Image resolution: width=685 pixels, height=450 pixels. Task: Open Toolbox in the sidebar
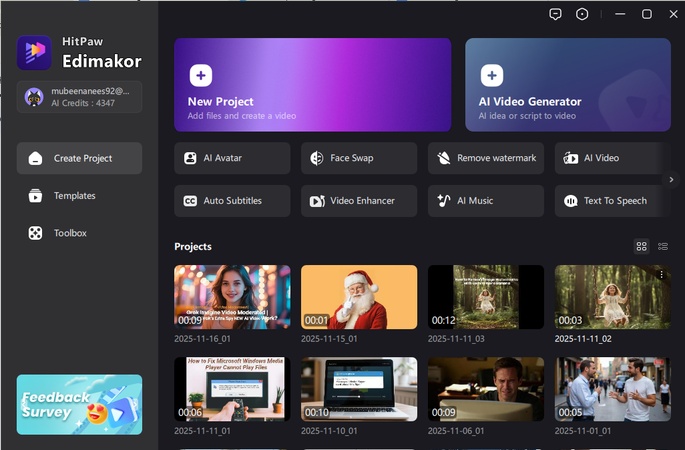[70, 233]
